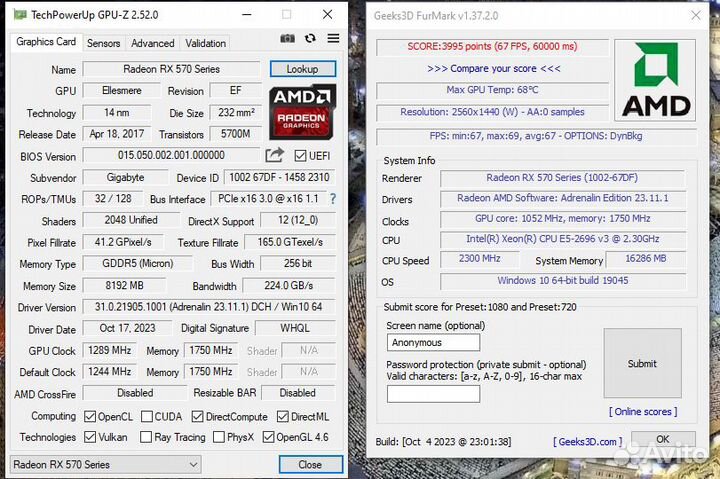Click the GPU Name field Radeon RX 570 Series
The height and width of the screenshot is (479, 720).
pos(171,69)
